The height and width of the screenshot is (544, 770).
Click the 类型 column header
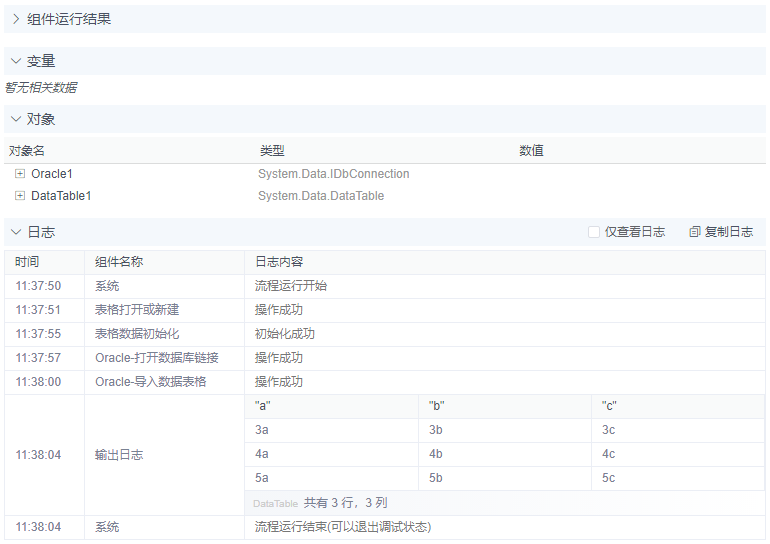pos(272,151)
